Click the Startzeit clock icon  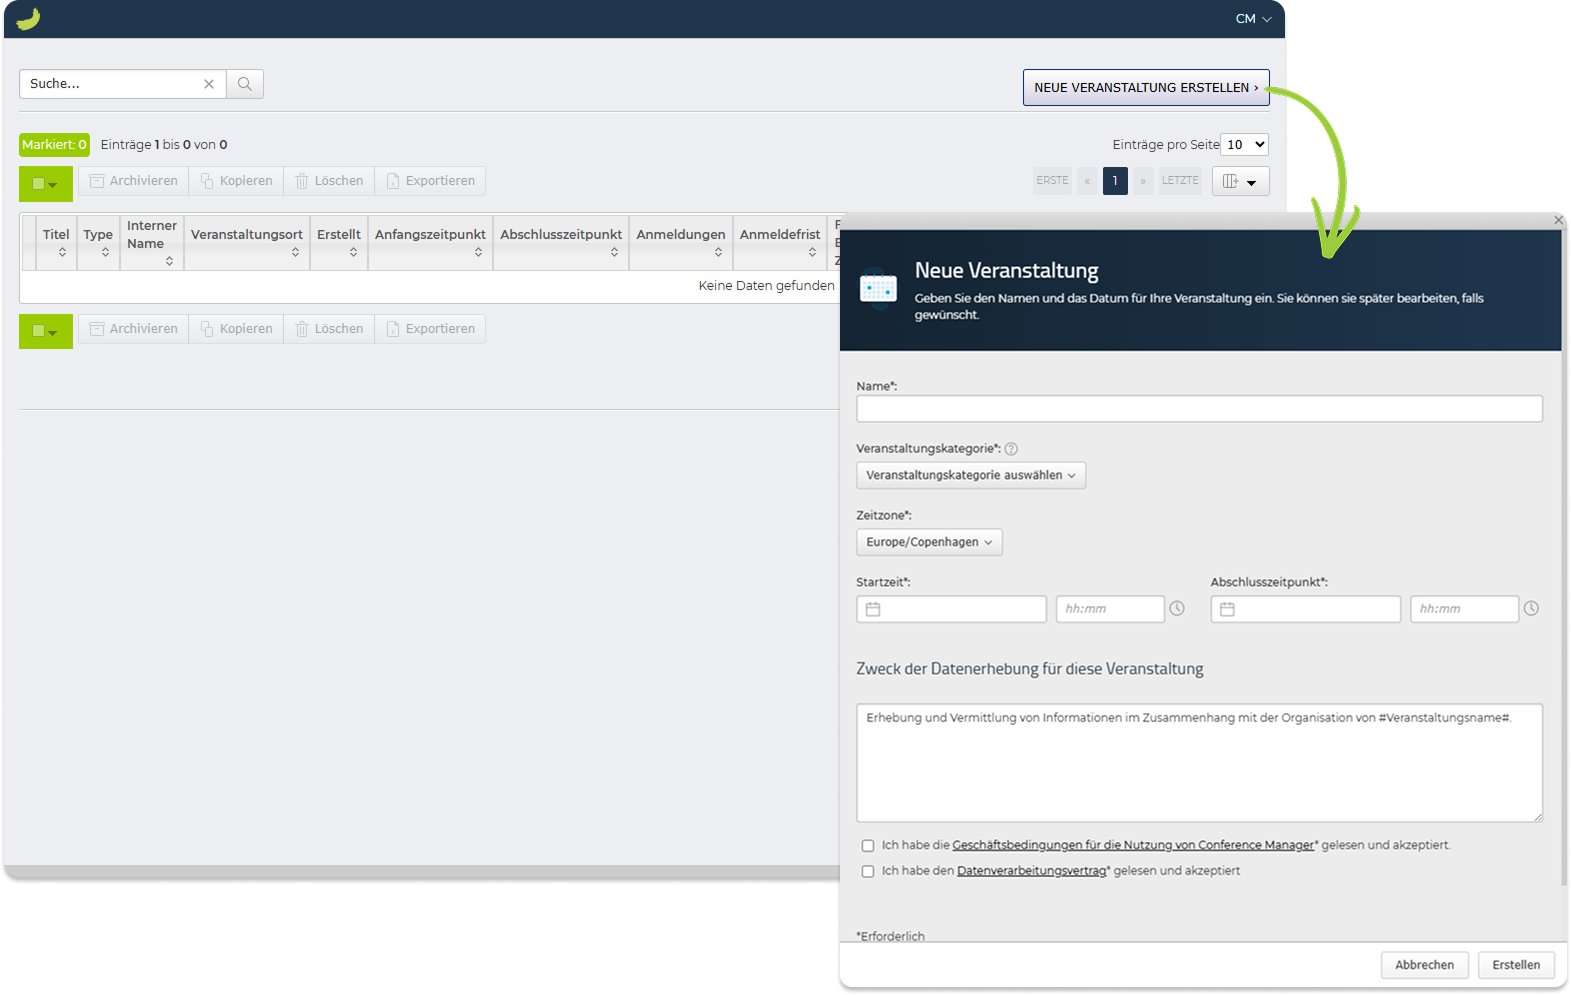pyautogui.click(x=1177, y=608)
